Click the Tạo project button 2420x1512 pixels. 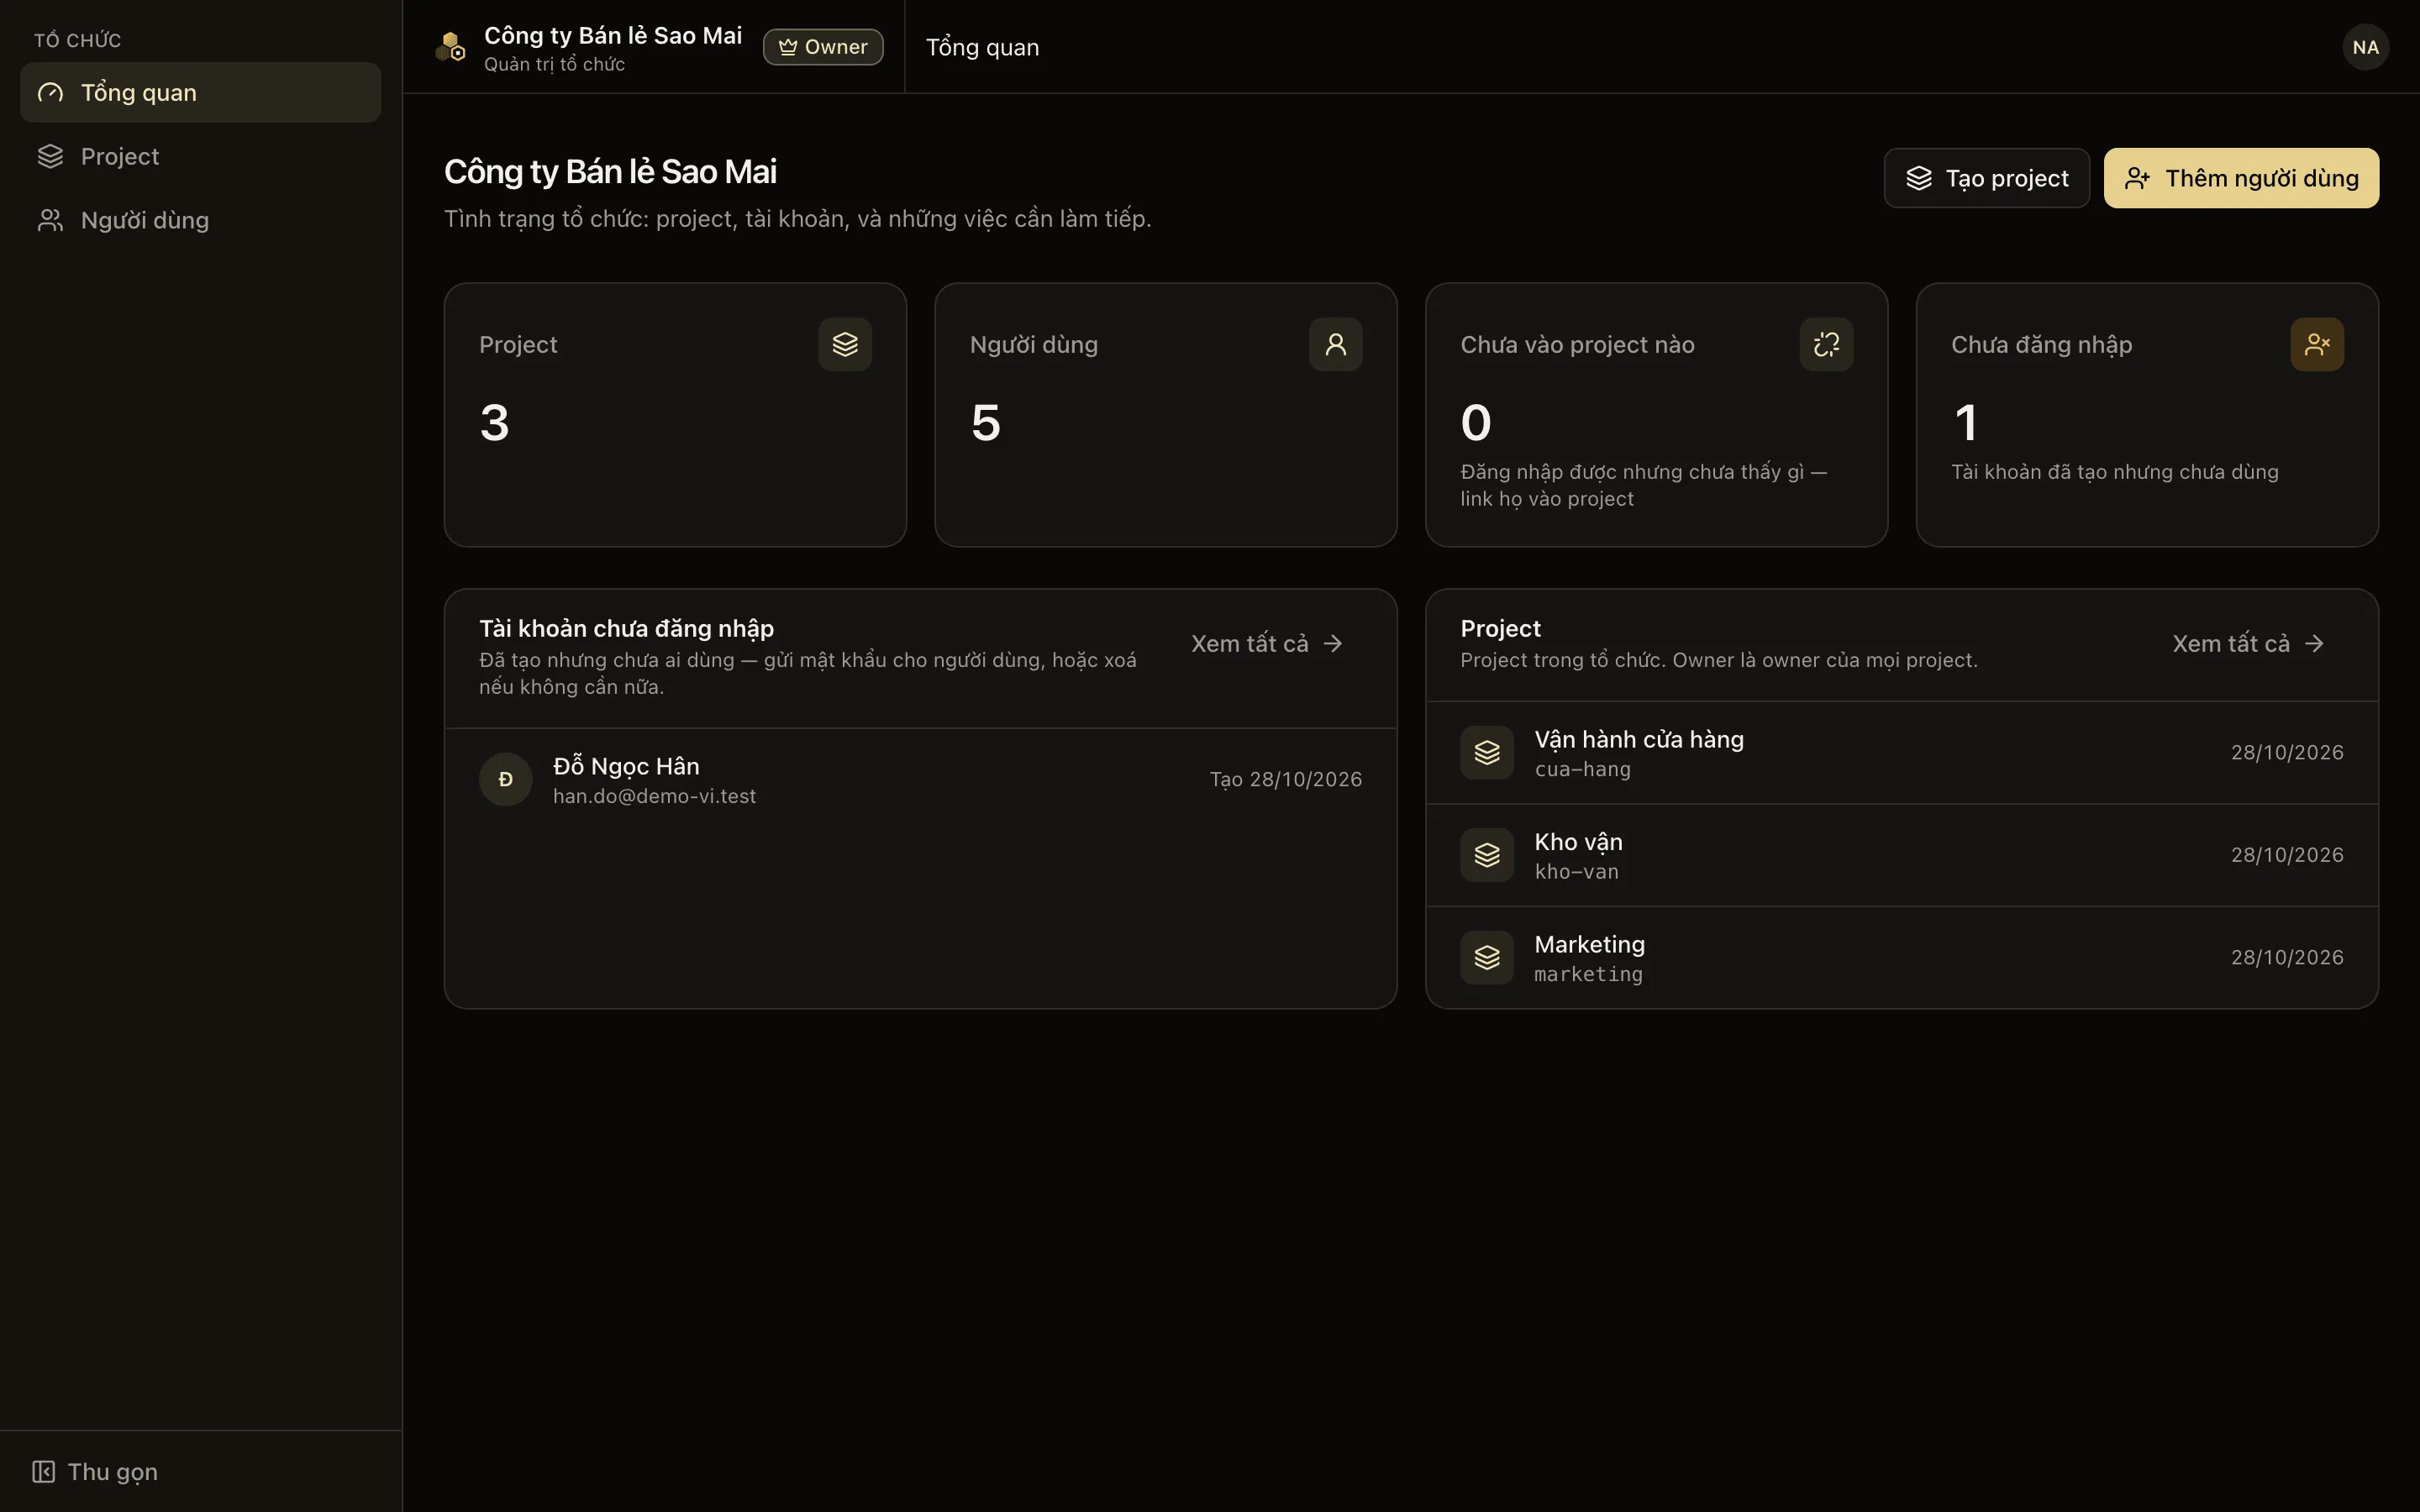click(1986, 178)
